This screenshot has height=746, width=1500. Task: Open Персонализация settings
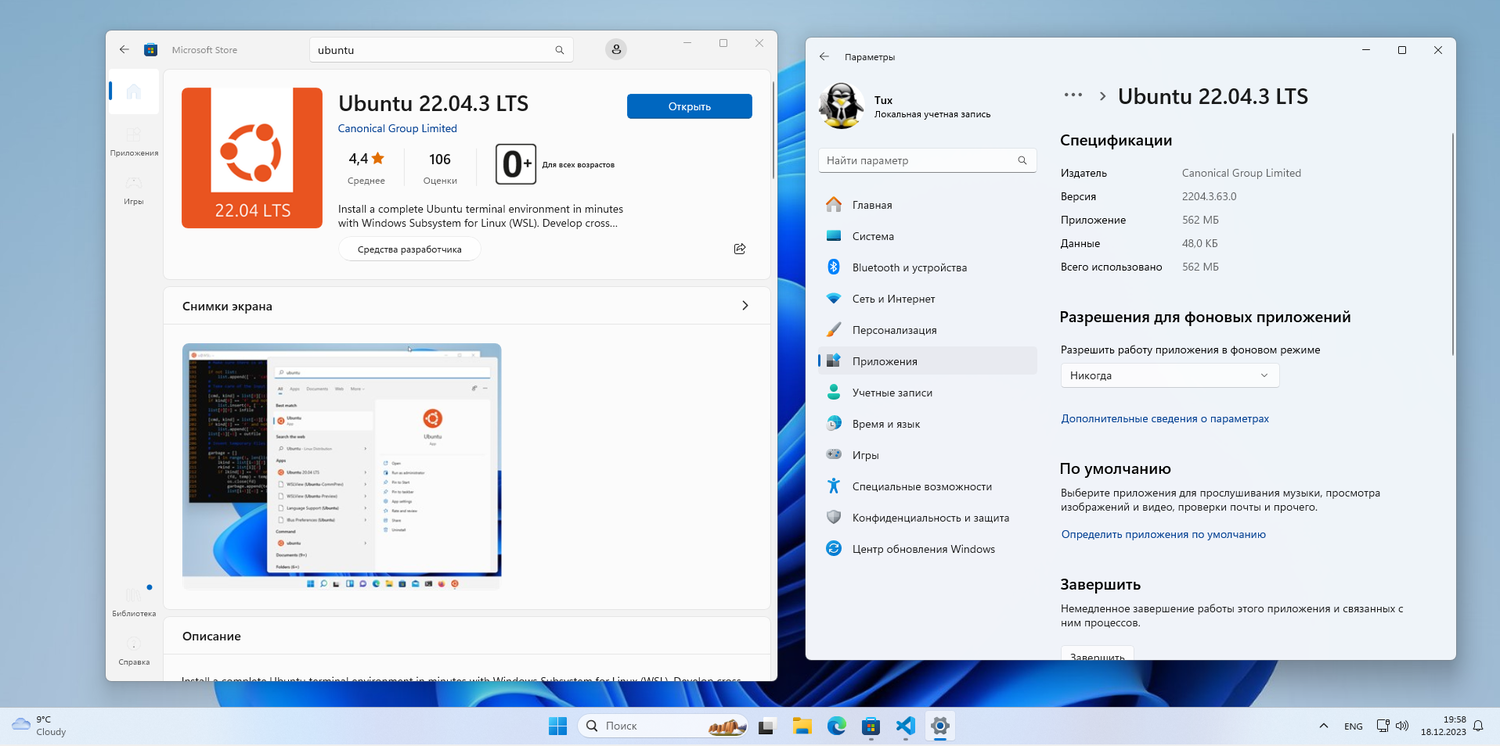pyautogui.click(x=927, y=330)
